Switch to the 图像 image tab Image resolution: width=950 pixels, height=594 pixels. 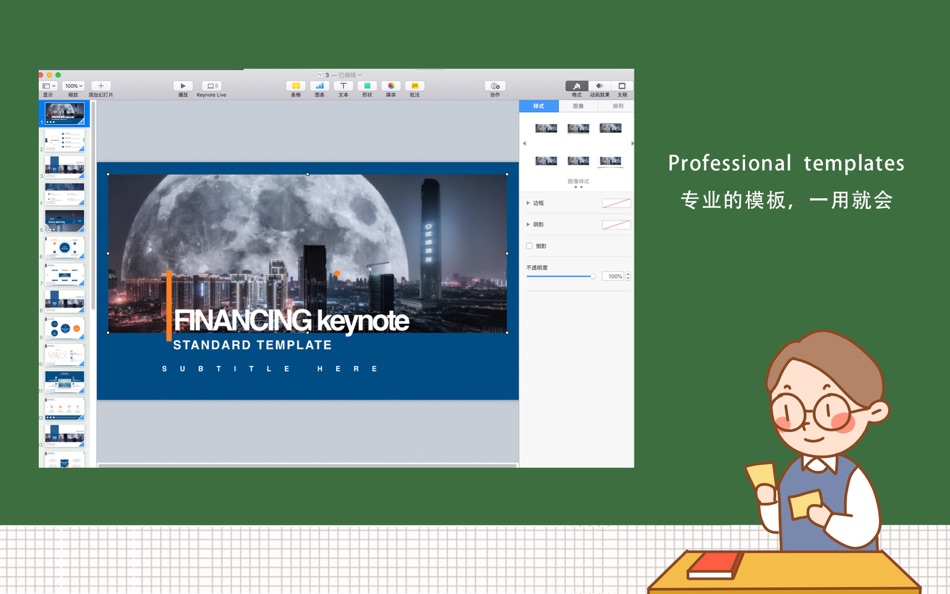pos(578,106)
